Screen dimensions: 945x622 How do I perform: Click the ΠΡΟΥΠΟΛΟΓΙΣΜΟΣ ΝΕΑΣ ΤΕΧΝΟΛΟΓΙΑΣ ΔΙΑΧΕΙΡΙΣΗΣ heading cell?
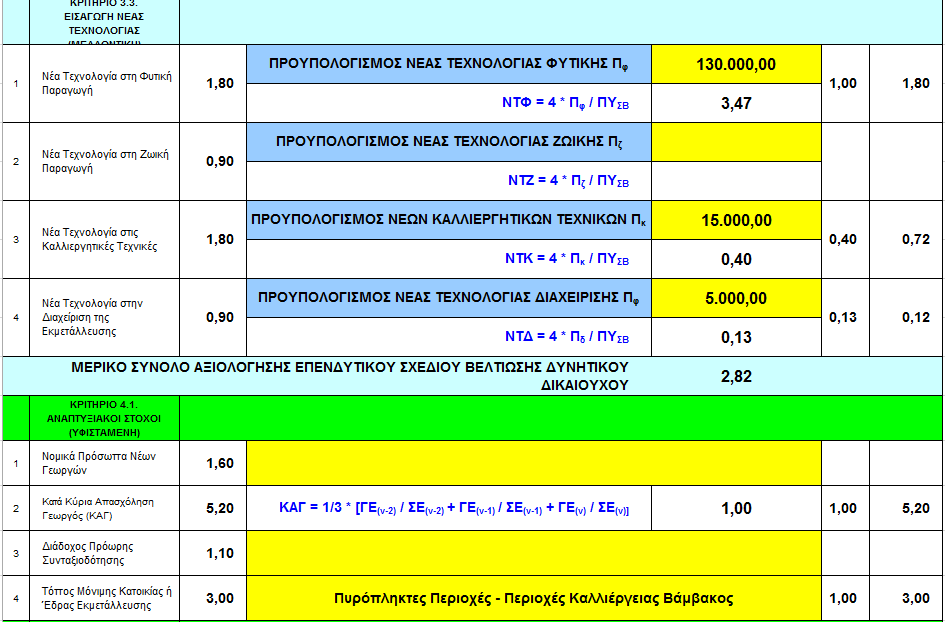click(x=449, y=298)
